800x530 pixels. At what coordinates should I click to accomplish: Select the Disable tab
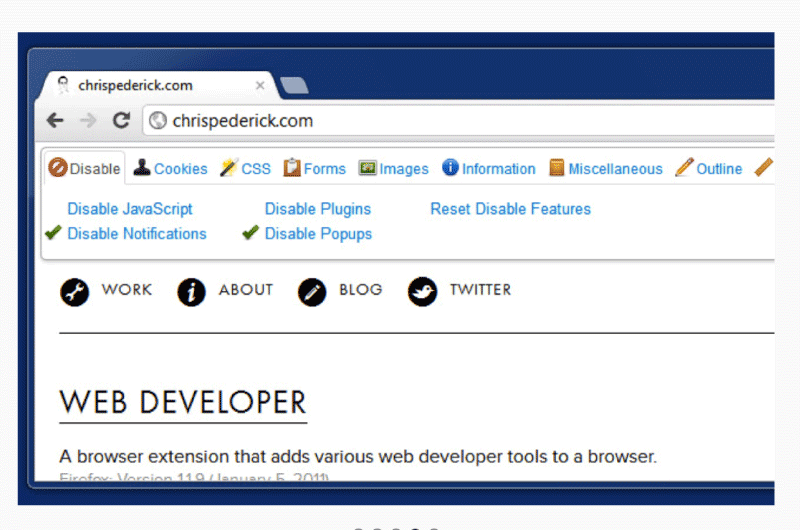pyautogui.click(x=85, y=168)
